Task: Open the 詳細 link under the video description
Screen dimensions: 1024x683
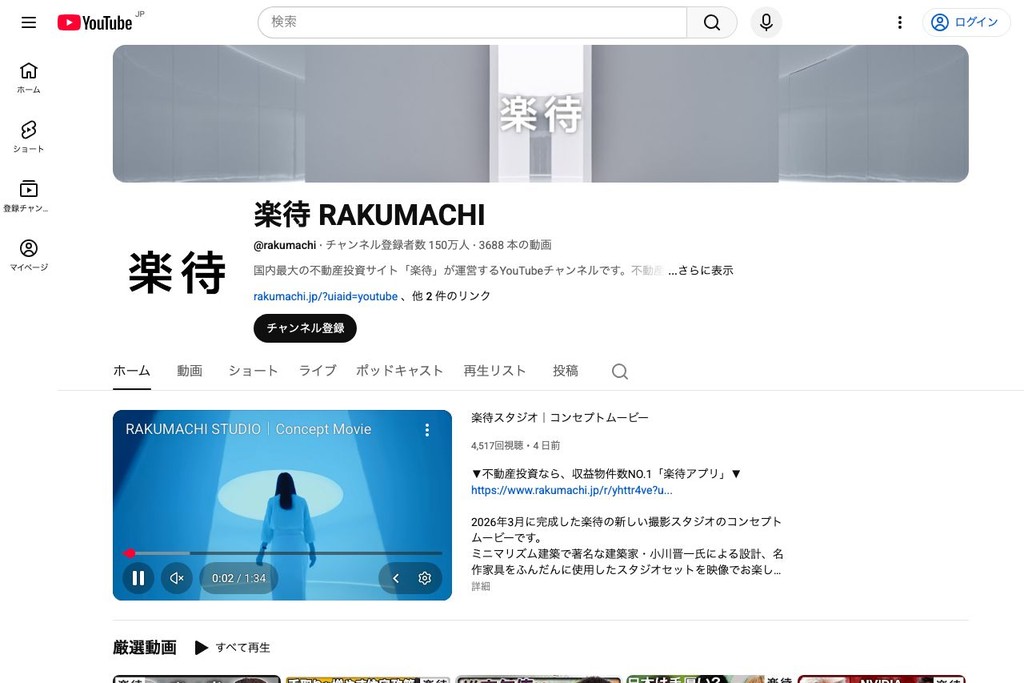Action: point(479,586)
